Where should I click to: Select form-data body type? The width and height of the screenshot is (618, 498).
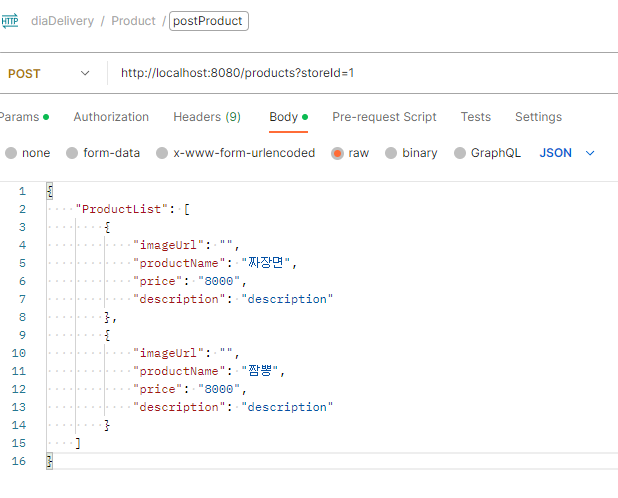[x=103, y=153]
